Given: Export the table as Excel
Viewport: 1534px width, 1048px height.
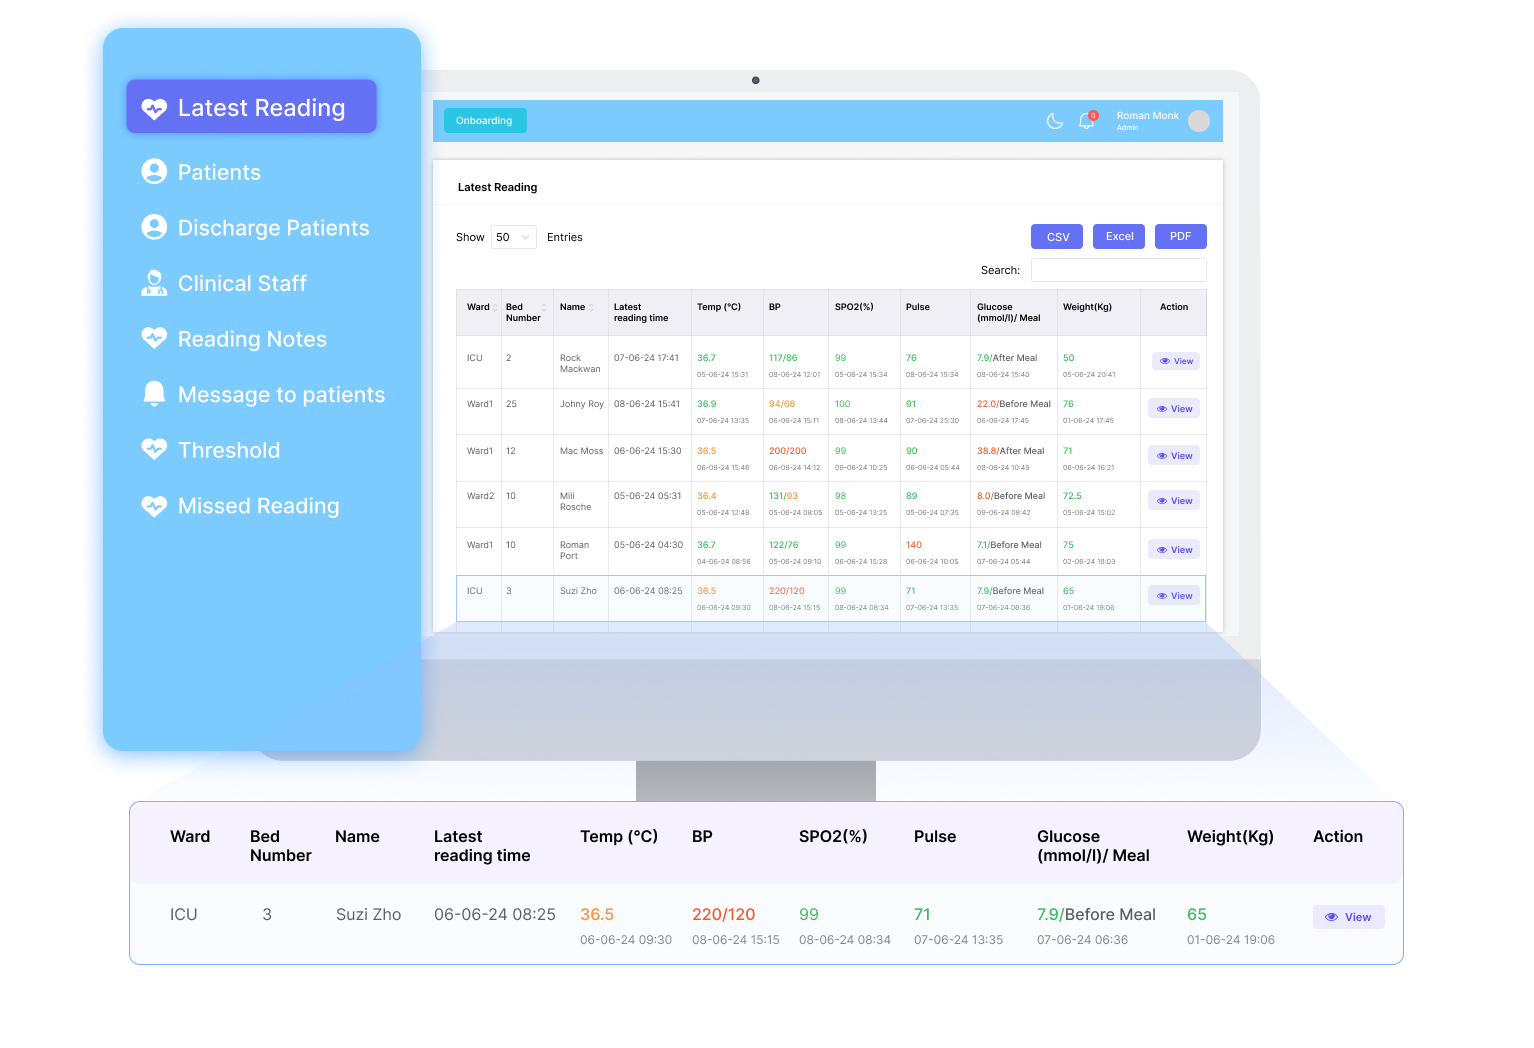Looking at the screenshot, I should pos(1119,236).
